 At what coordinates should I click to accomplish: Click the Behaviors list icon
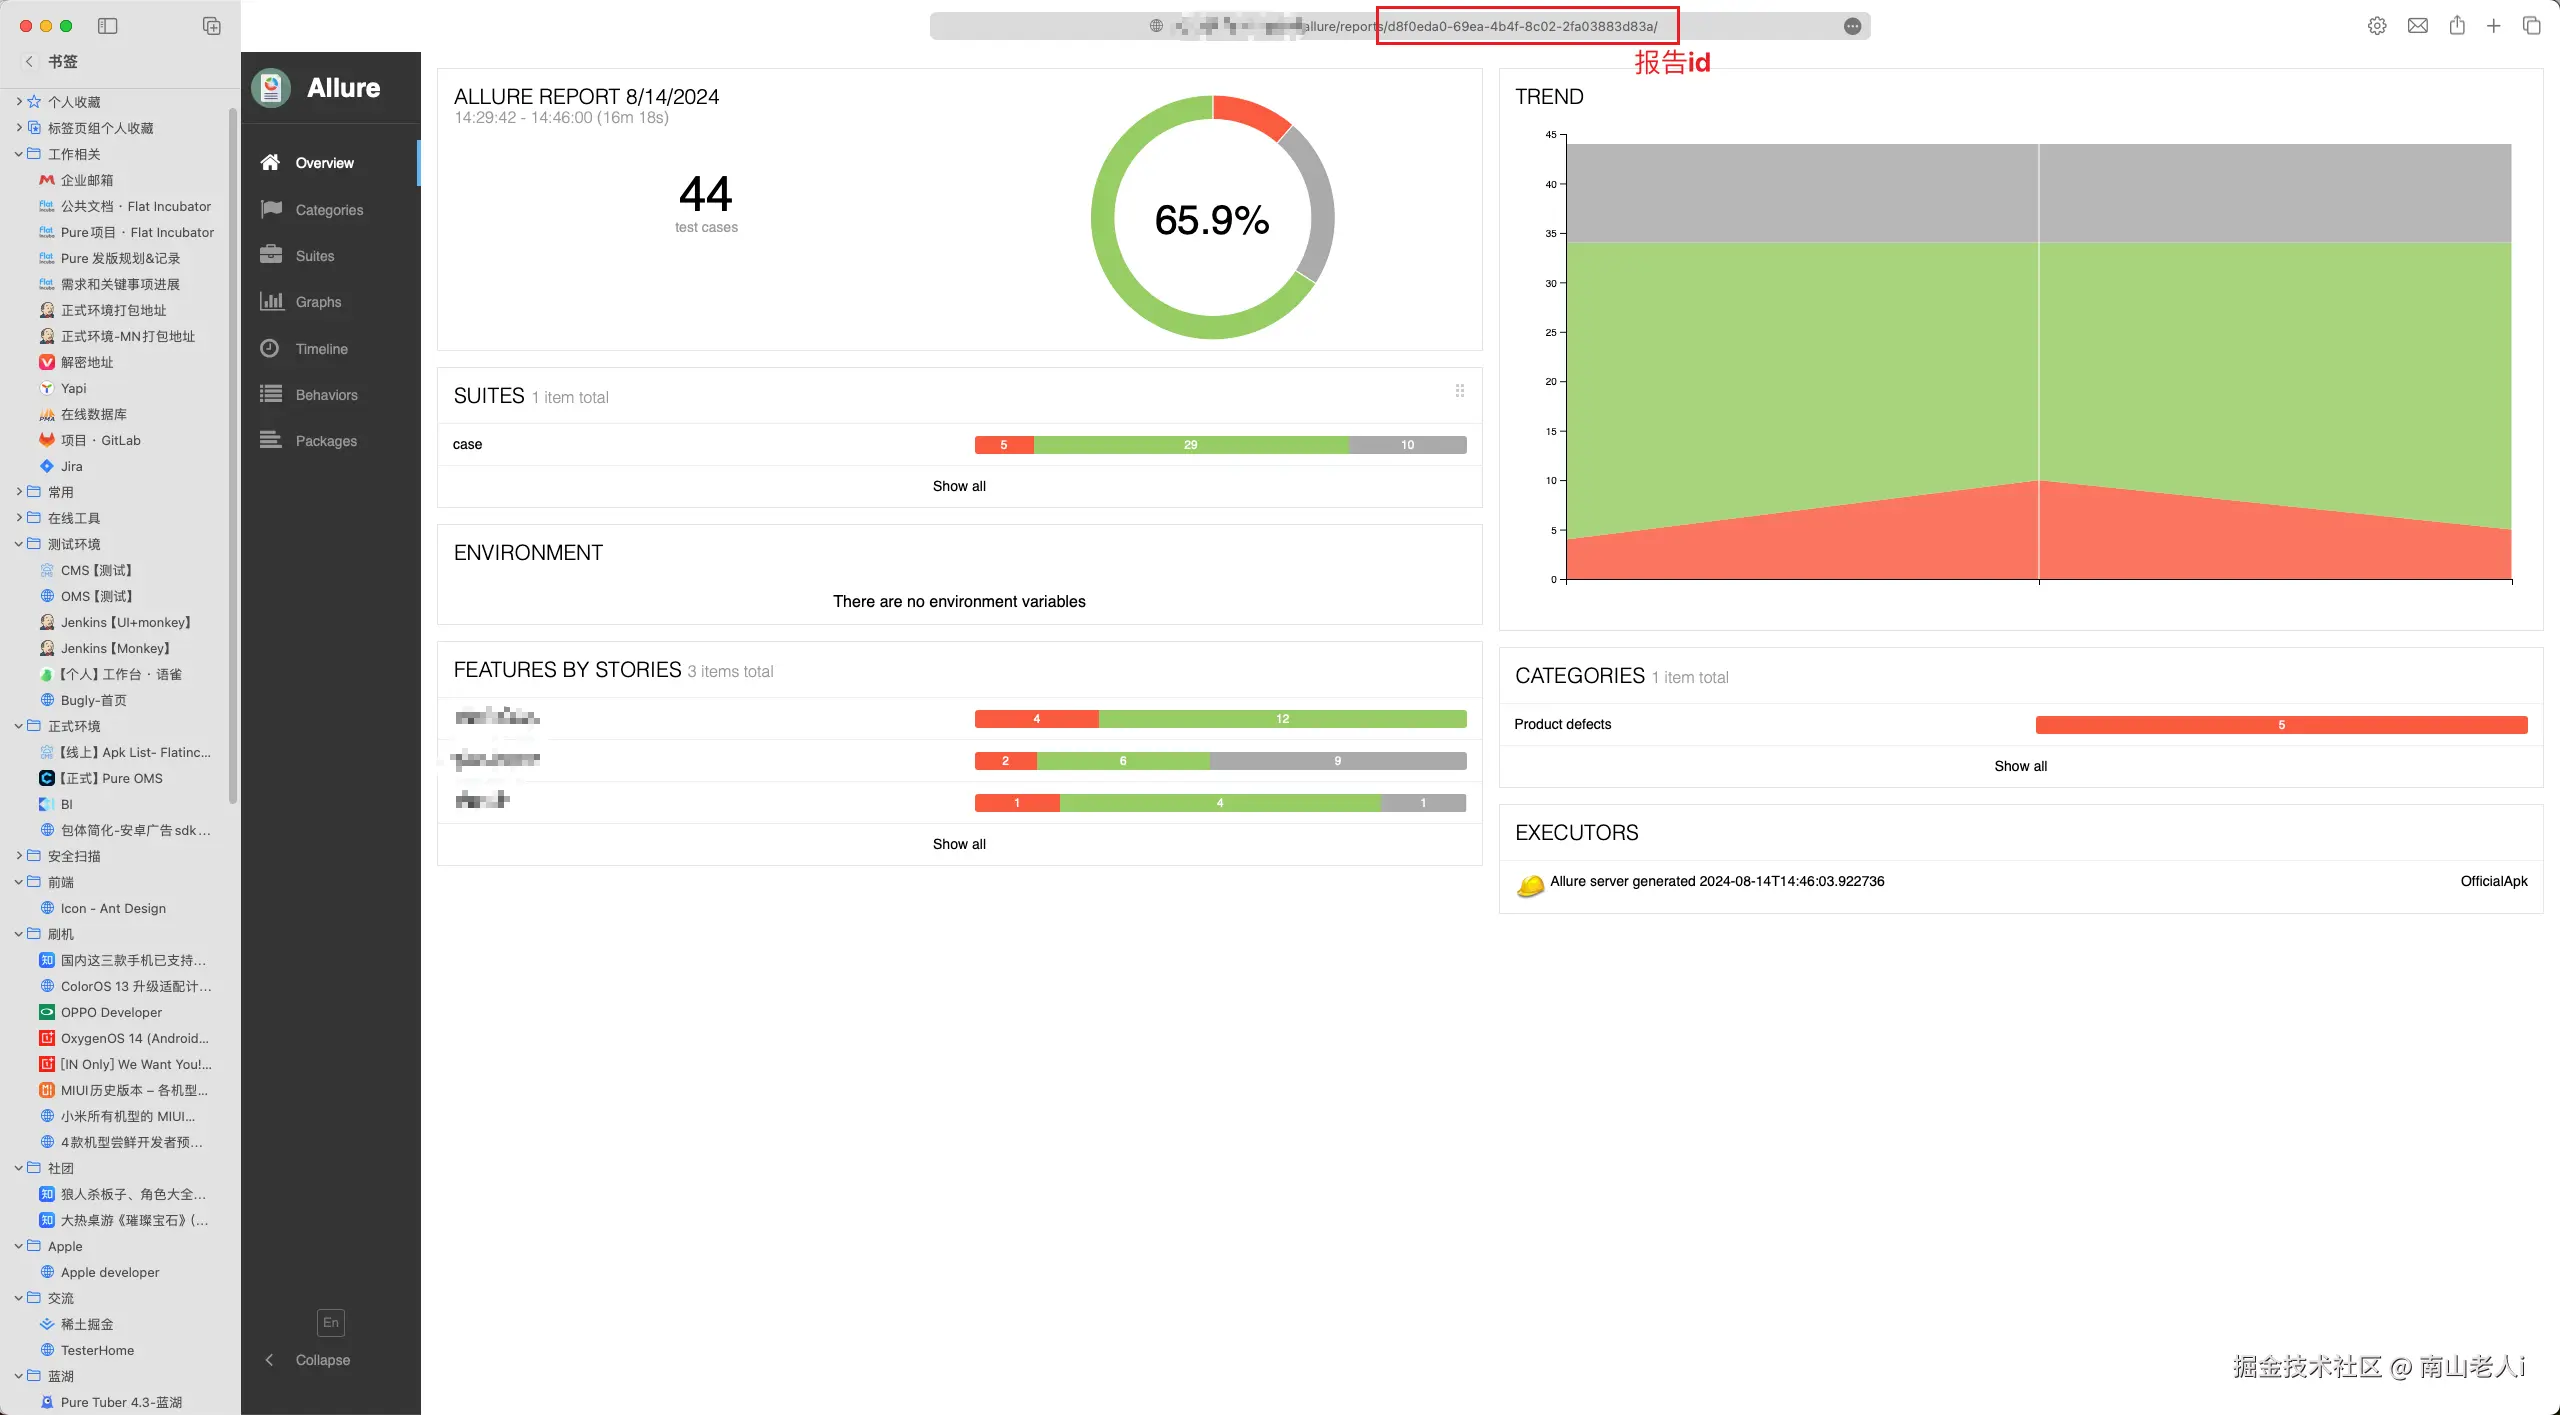point(271,394)
